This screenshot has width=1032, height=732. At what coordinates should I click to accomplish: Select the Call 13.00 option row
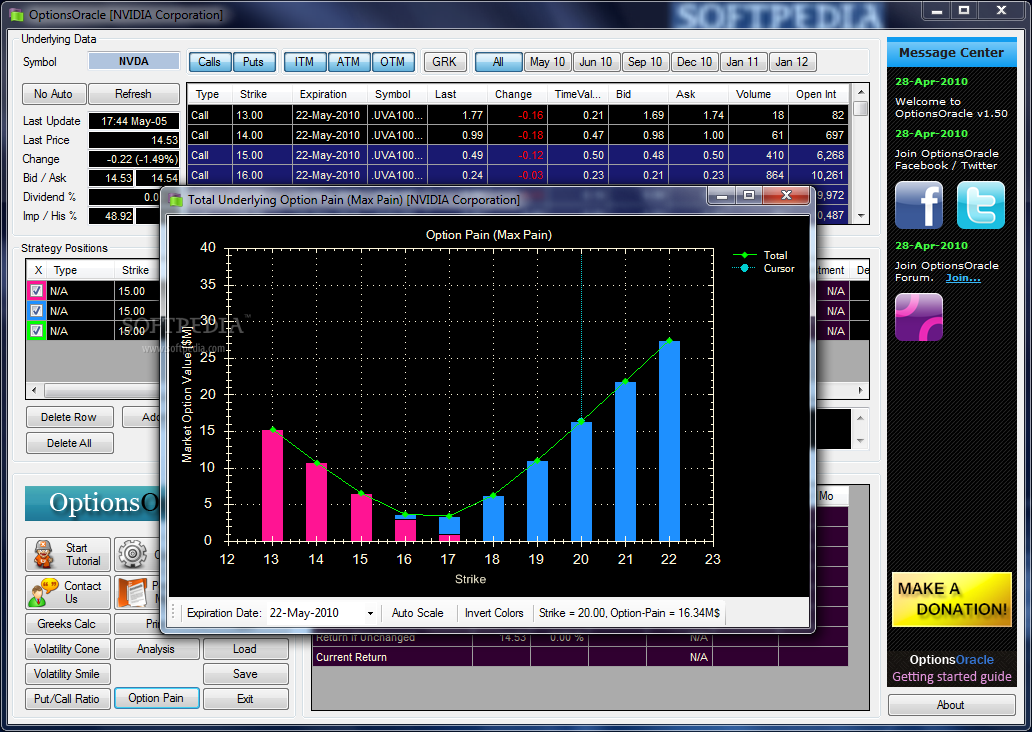click(x=518, y=115)
